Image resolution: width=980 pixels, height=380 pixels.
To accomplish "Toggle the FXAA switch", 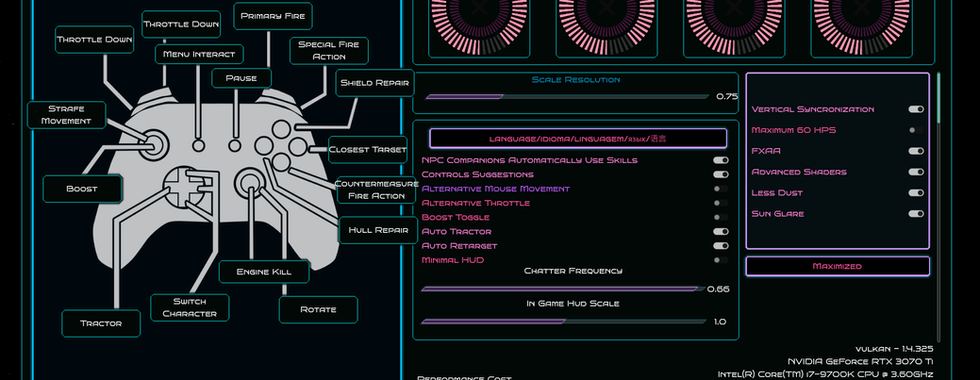I will (916, 151).
